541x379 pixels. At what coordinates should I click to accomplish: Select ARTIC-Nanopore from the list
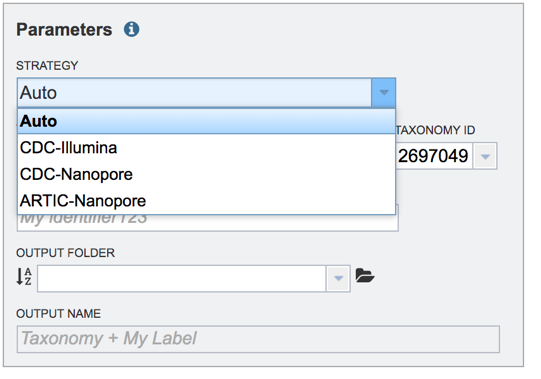tap(206, 201)
